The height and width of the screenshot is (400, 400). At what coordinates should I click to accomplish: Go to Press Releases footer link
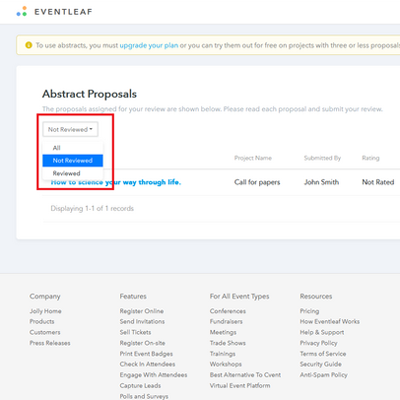(50, 343)
